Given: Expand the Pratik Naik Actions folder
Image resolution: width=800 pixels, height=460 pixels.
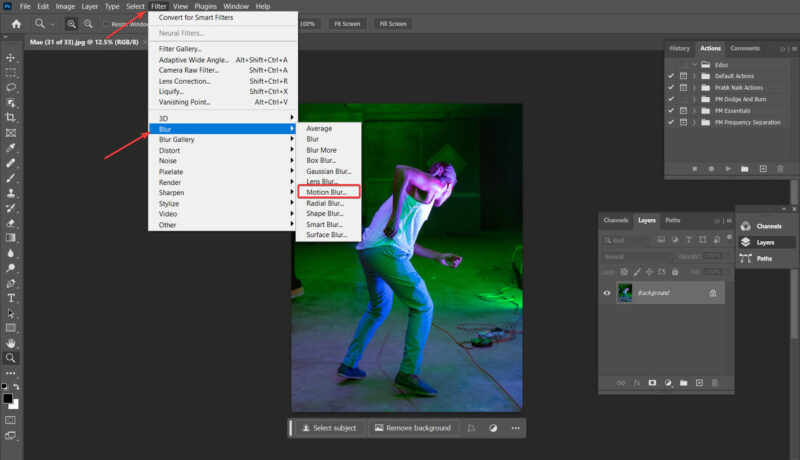Looking at the screenshot, I should [x=694, y=88].
